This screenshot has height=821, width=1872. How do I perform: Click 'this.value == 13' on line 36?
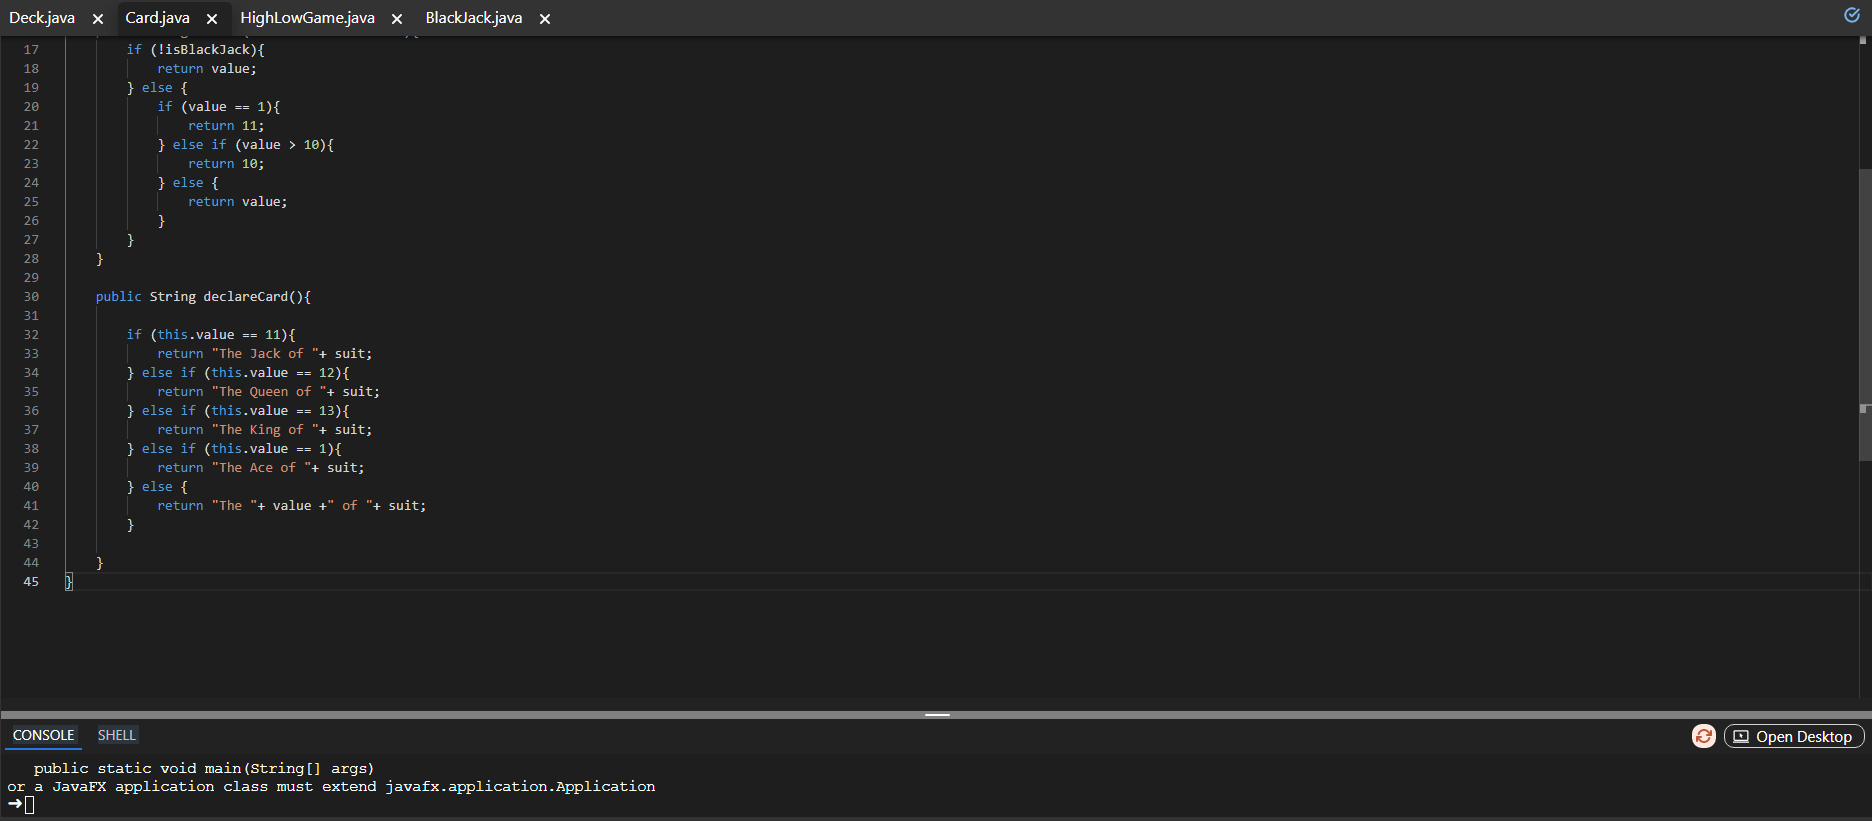273,411
